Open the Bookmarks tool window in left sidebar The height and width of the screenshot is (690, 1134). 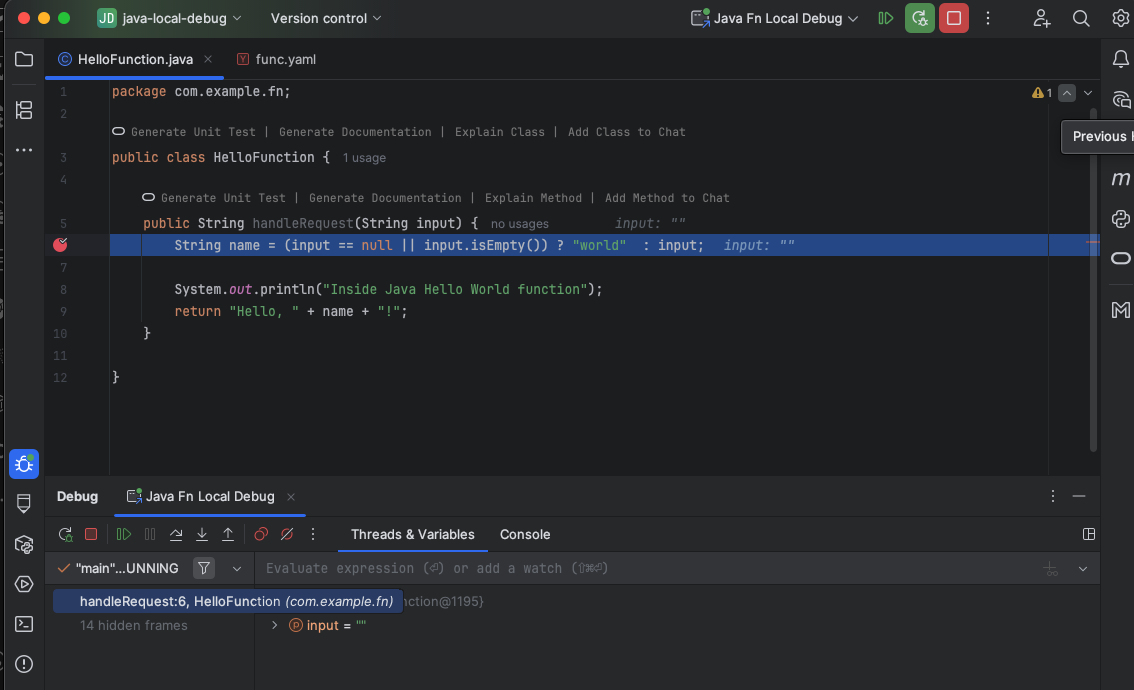click(x=24, y=503)
